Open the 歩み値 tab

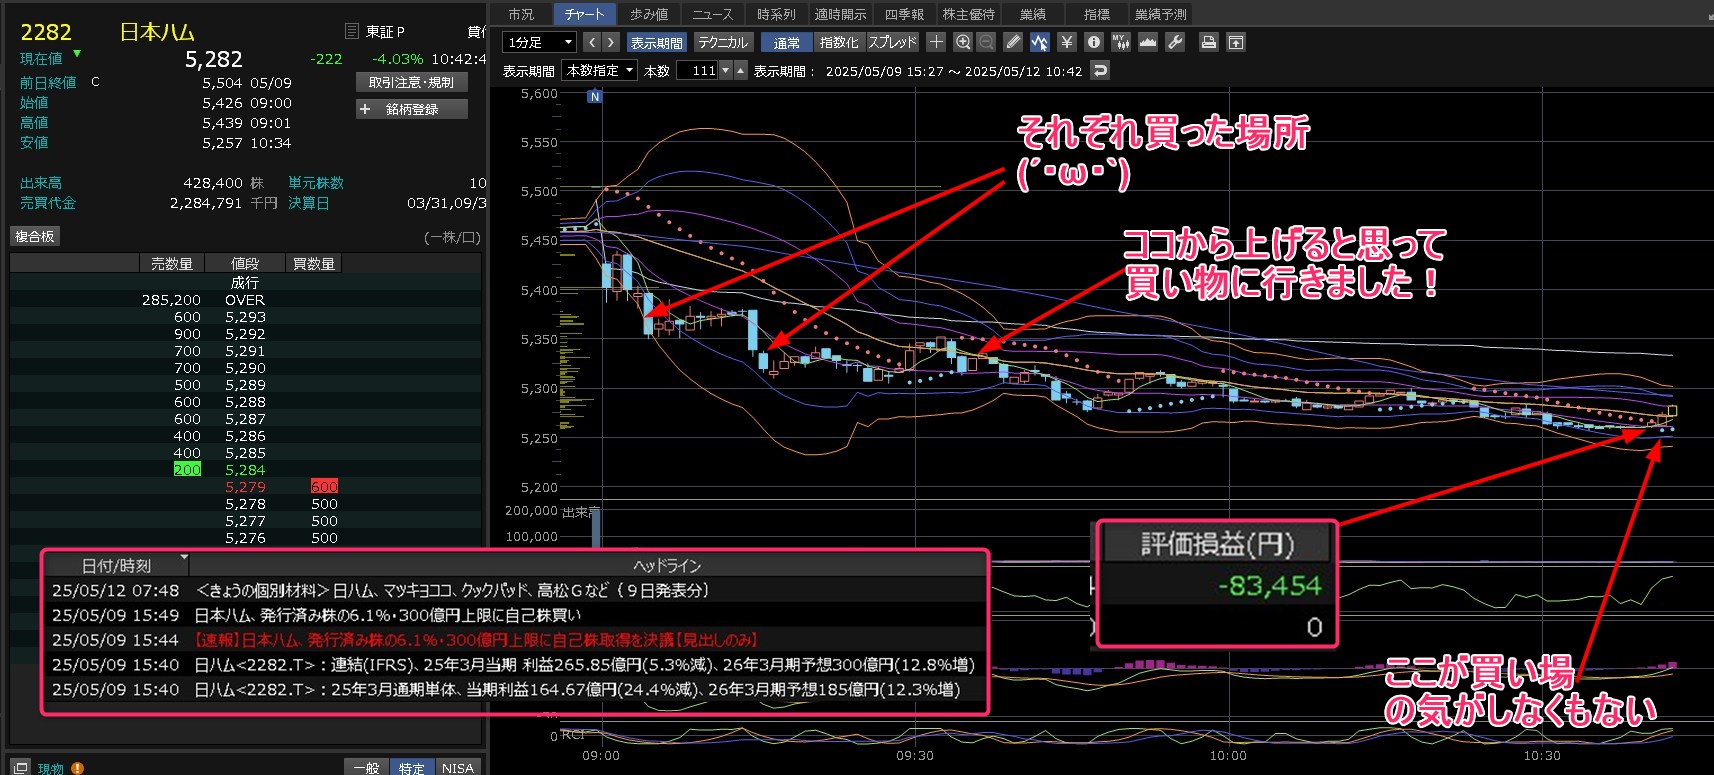pos(649,14)
